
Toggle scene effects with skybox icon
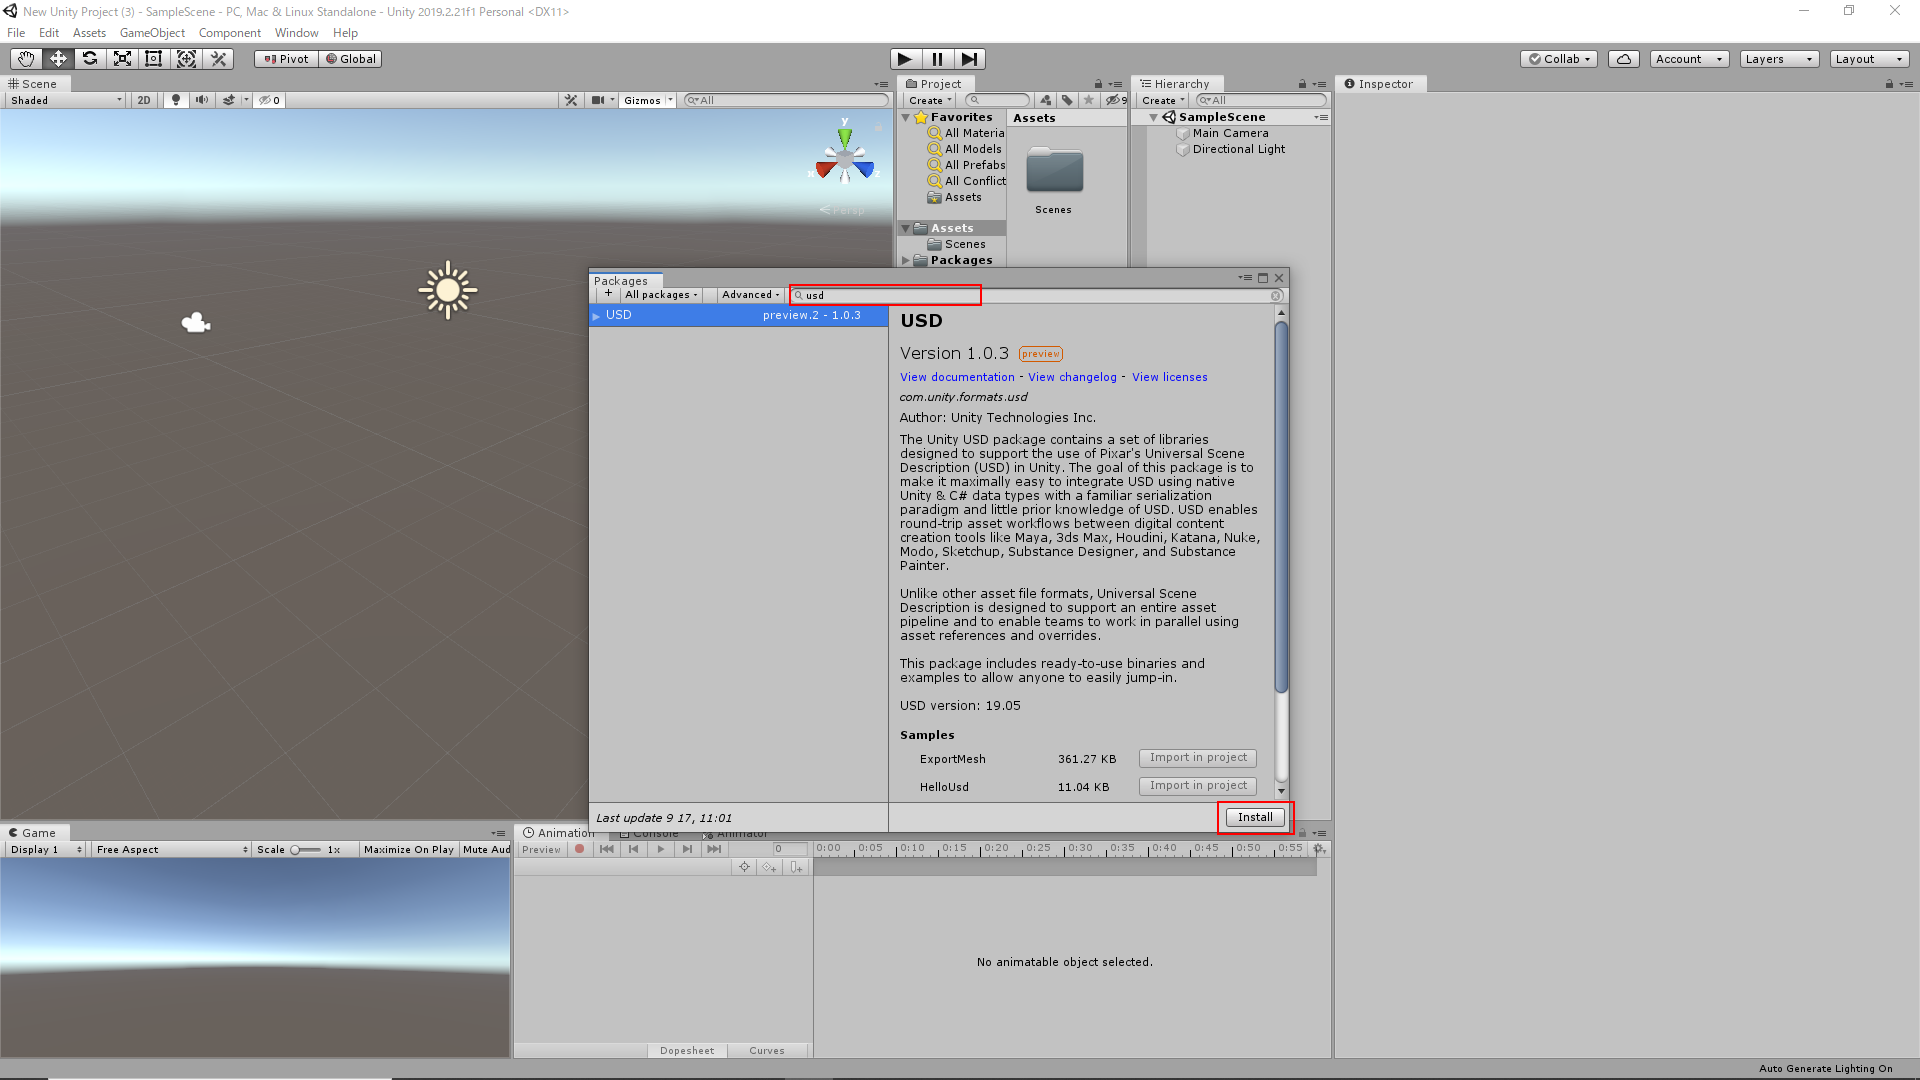pyautogui.click(x=229, y=100)
